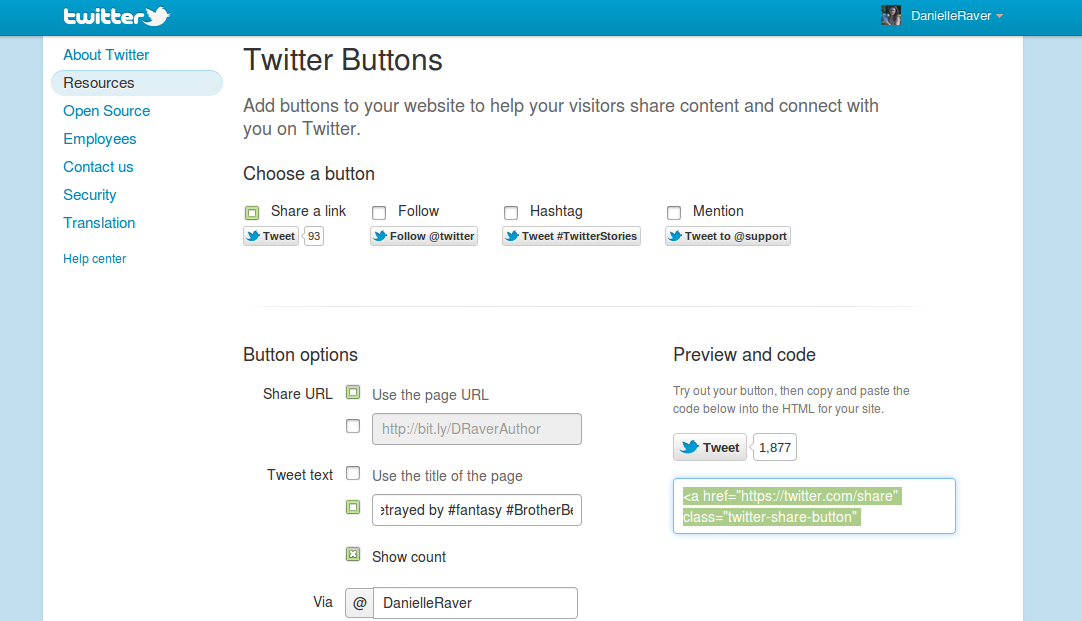Toggle the Show count checkbox
The image size is (1082, 621).
(353, 554)
